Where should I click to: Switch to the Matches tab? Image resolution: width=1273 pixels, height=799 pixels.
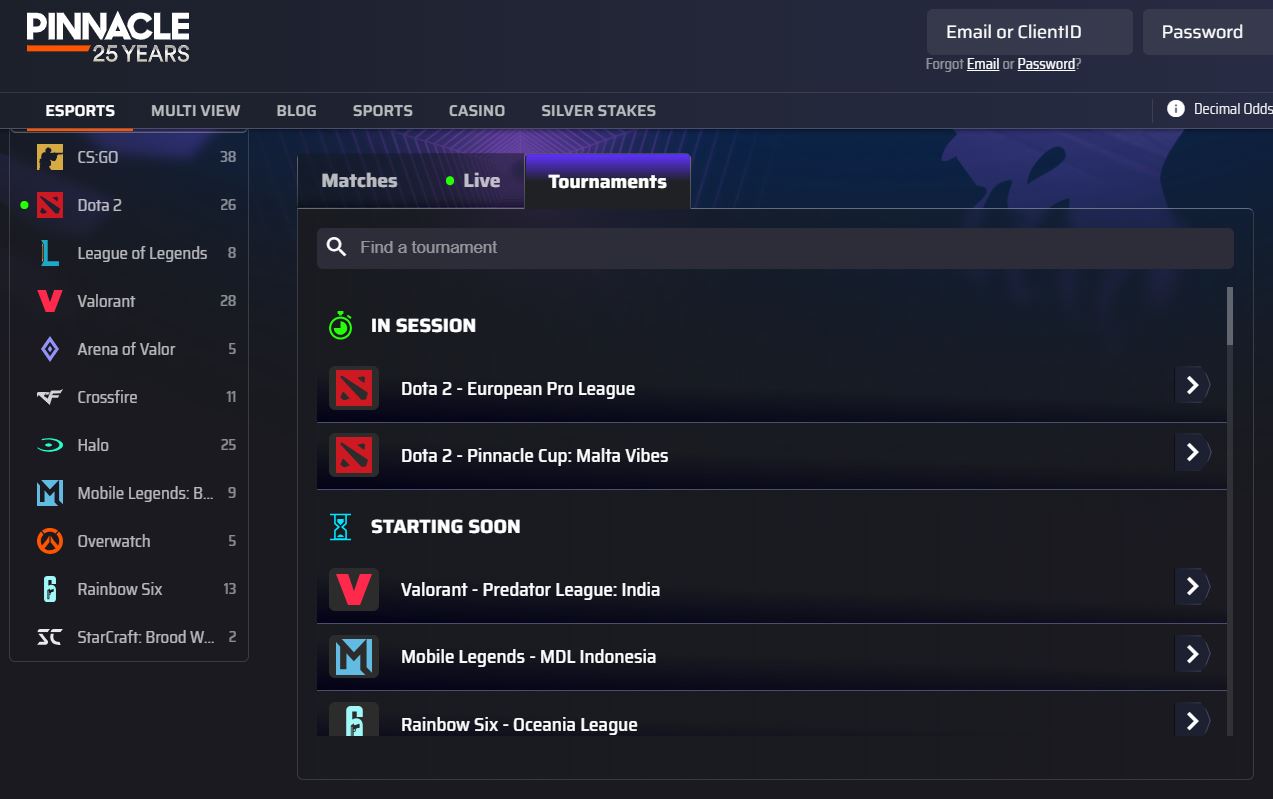tap(359, 181)
